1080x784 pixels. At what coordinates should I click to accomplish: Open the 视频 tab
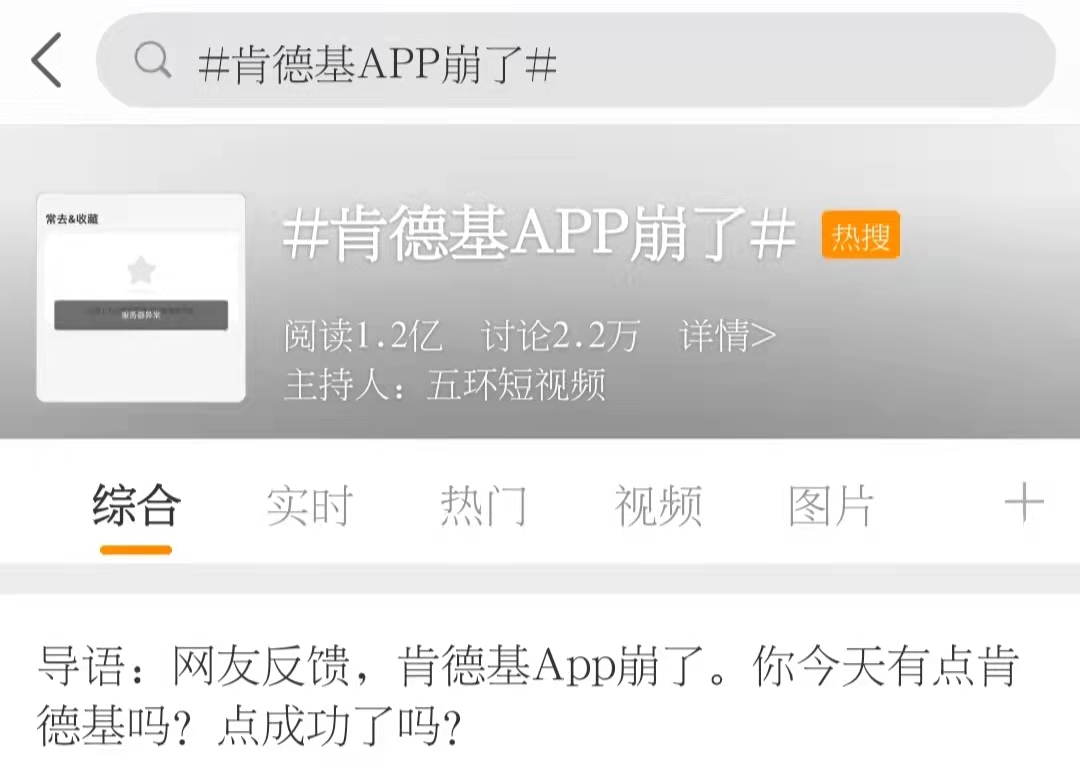tap(658, 506)
